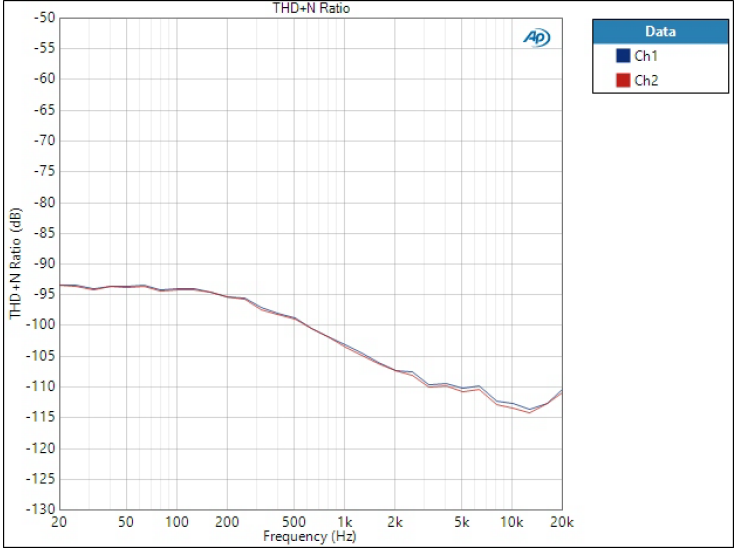
Task: Click the 500 X-axis tick label
Action: click(x=294, y=522)
